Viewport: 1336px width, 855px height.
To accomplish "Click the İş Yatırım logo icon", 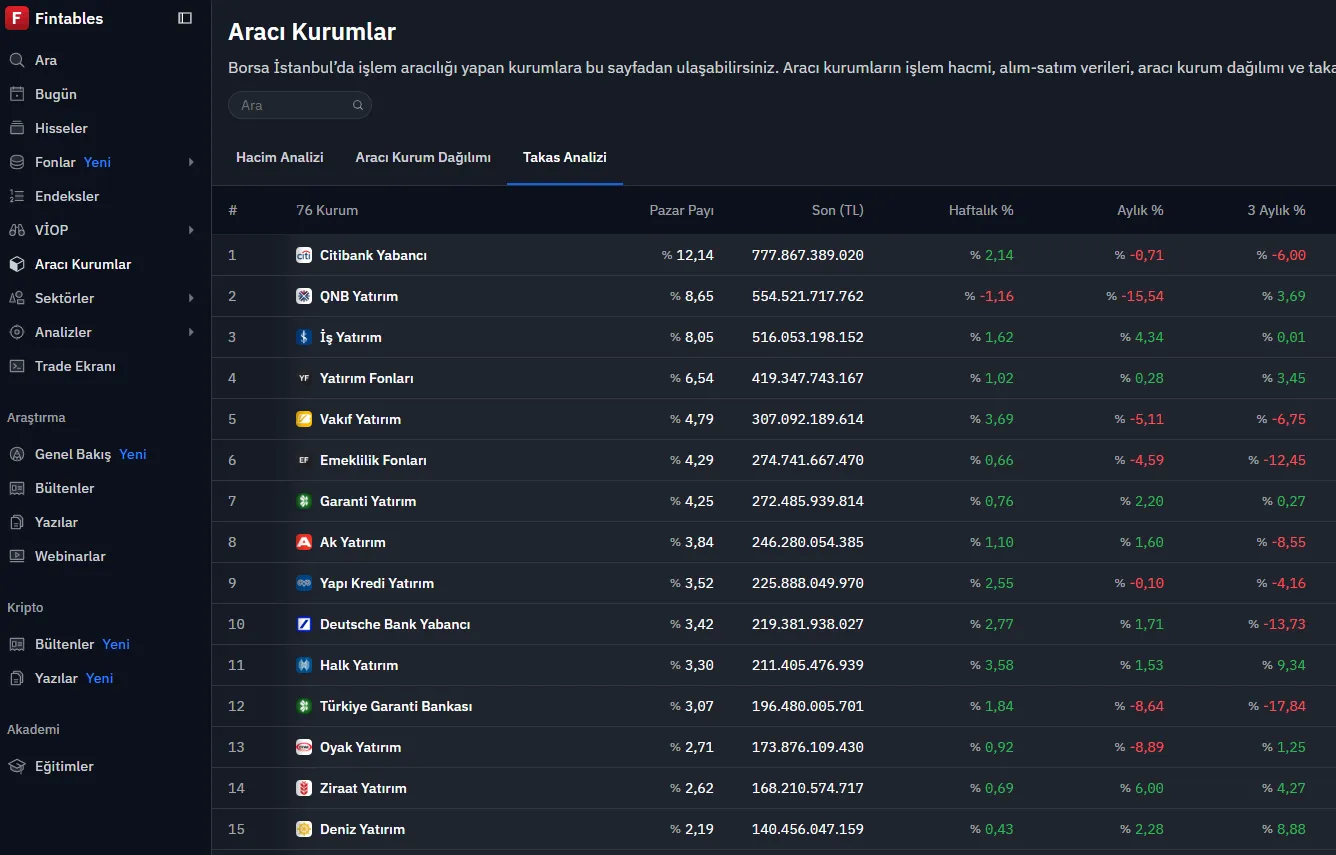I will pos(304,337).
